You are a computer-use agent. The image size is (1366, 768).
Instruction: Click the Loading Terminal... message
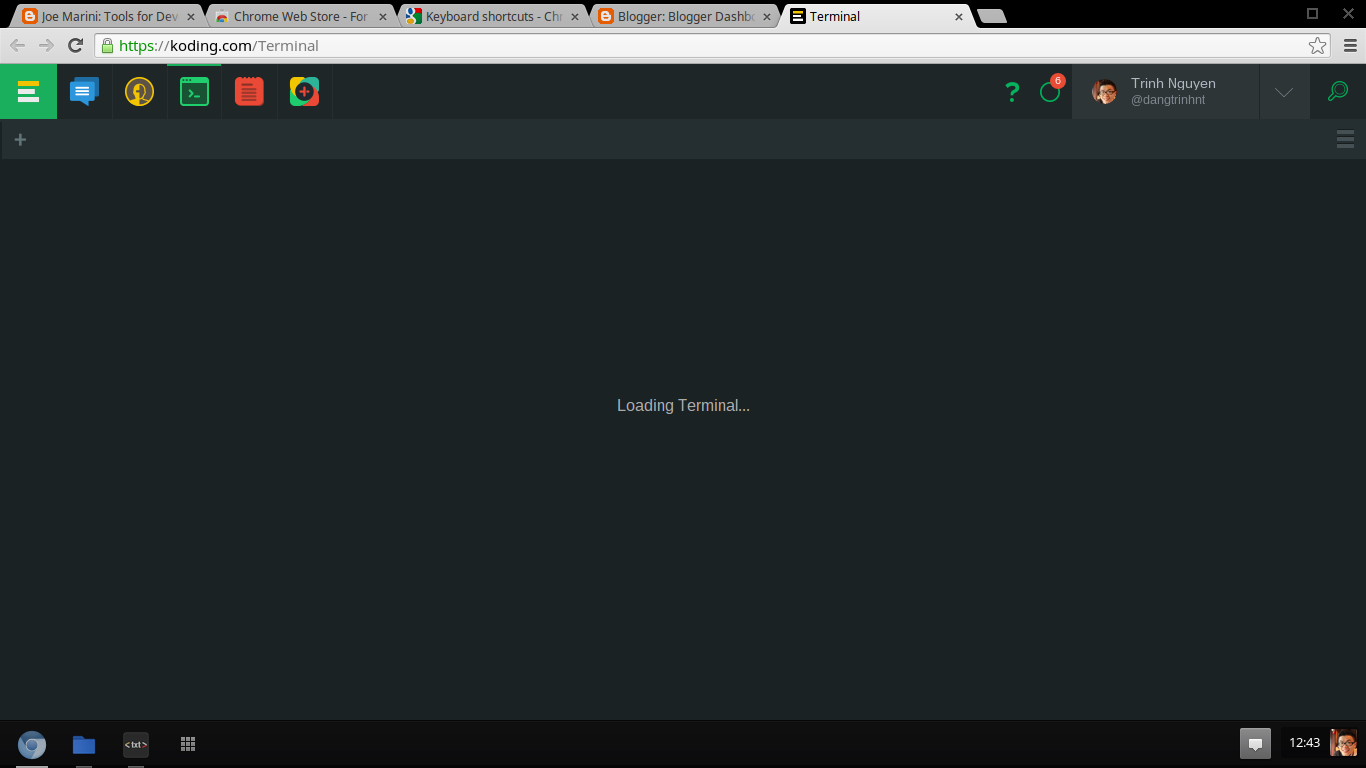coord(683,405)
